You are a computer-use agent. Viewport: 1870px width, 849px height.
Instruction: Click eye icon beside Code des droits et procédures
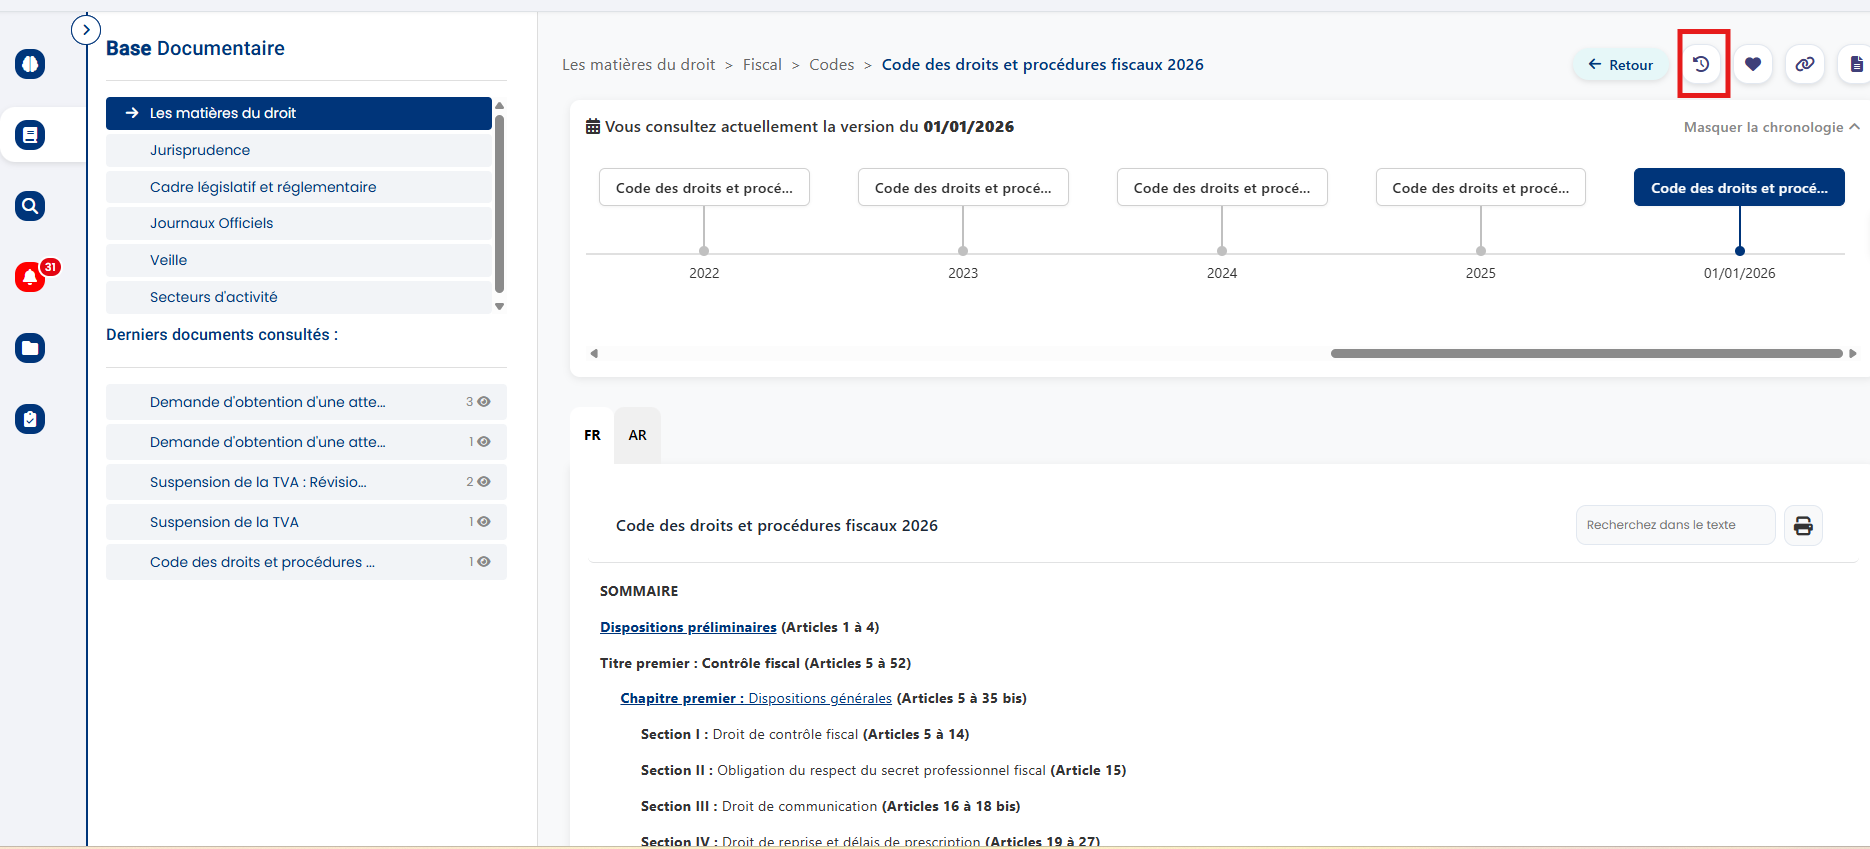(x=484, y=562)
